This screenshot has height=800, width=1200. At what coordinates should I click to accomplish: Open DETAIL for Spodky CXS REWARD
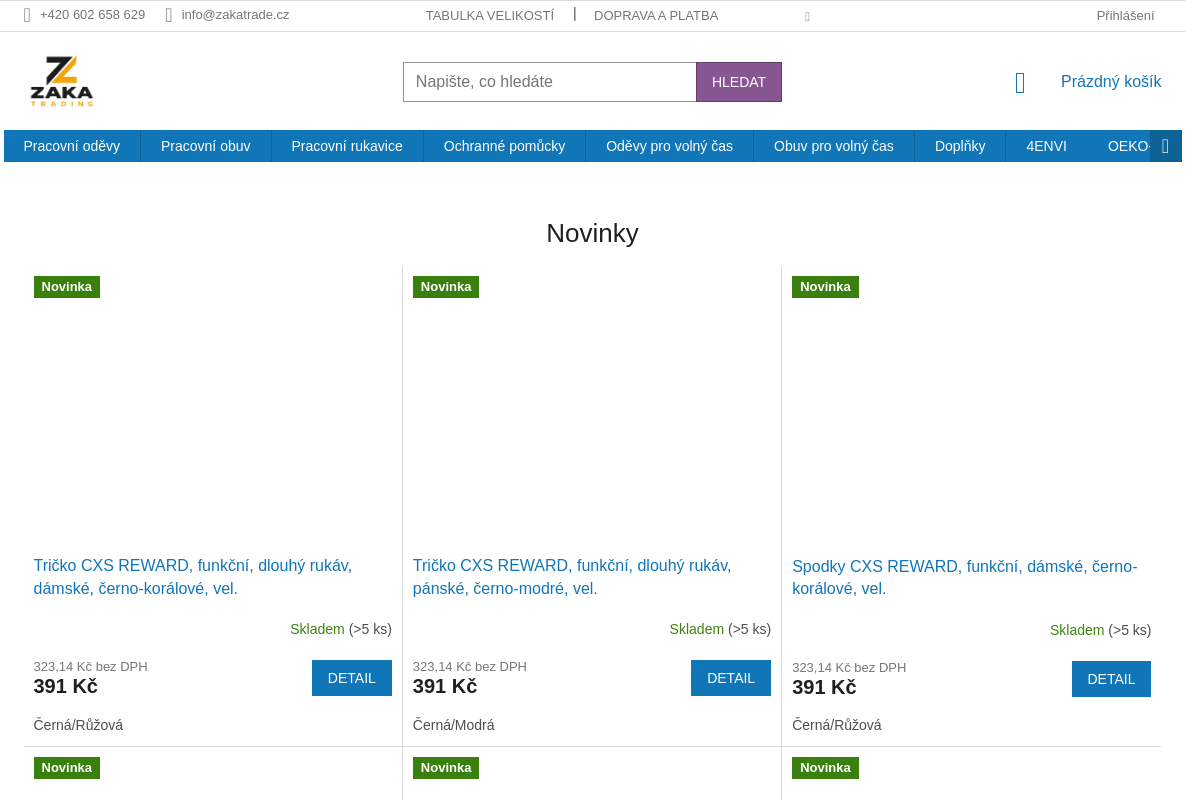1111,679
